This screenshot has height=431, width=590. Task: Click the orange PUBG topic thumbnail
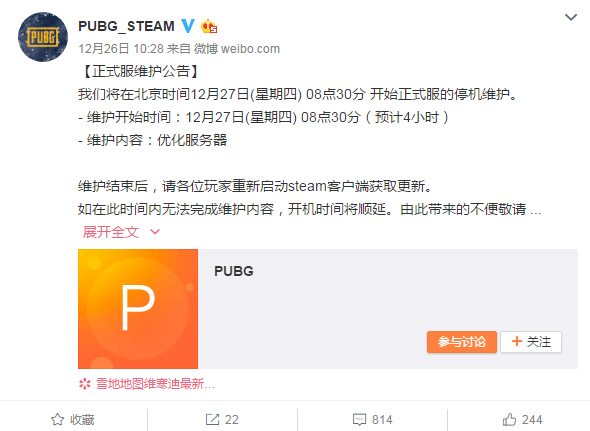[x=138, y=309]
